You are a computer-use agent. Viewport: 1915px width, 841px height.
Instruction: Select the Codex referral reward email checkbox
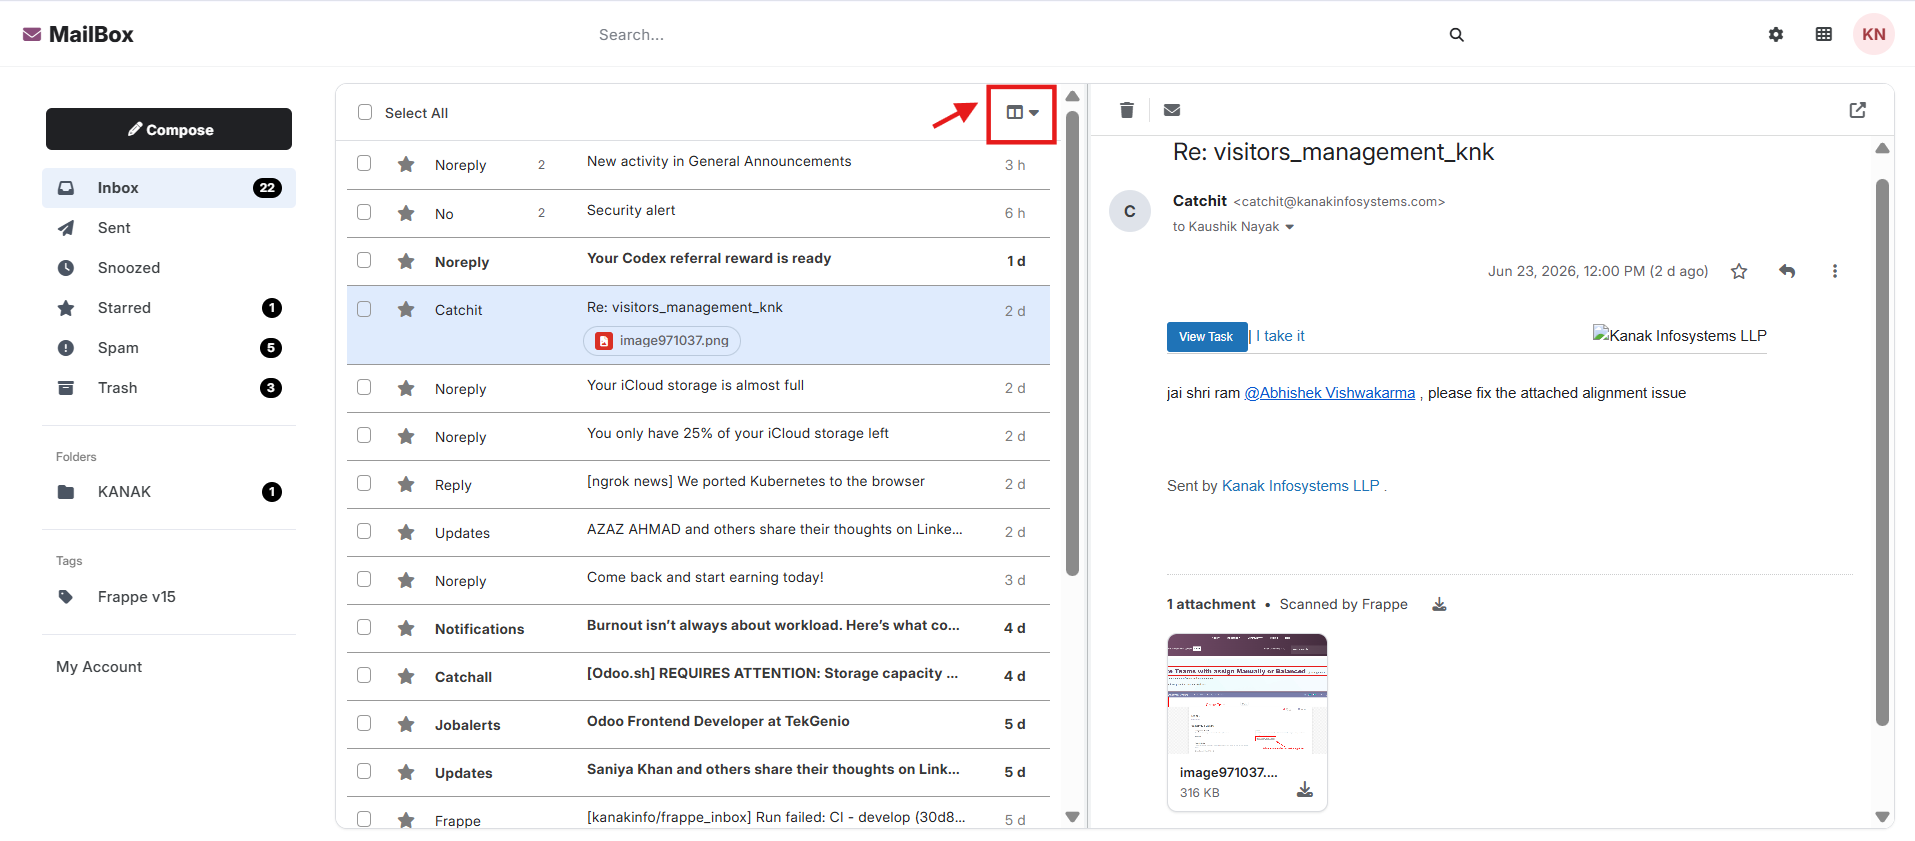(364, 260)
